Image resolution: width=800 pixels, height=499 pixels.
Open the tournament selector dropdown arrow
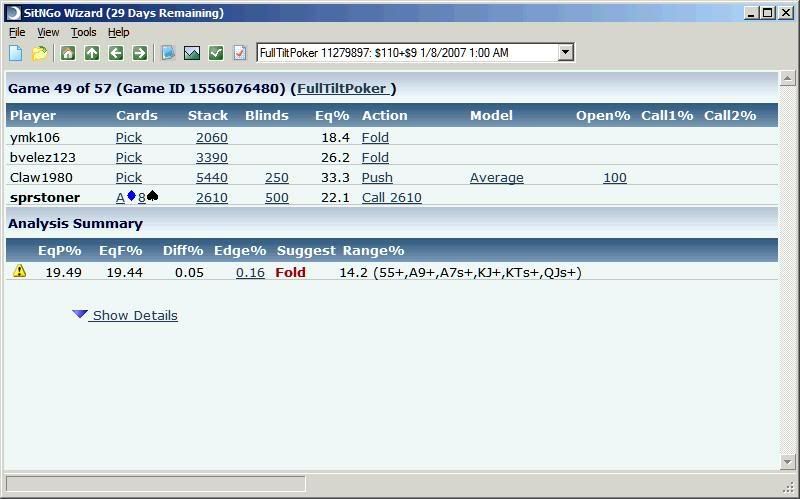[x=565, y=52]
